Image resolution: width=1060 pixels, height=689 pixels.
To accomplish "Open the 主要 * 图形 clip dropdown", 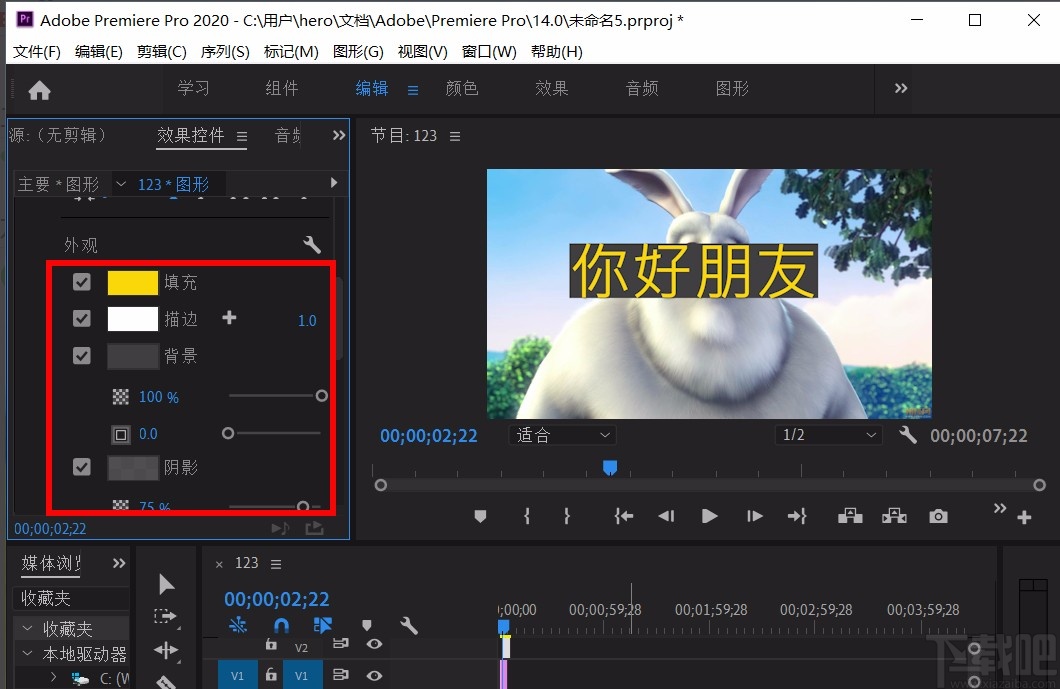I will click(x=121, y=183).
